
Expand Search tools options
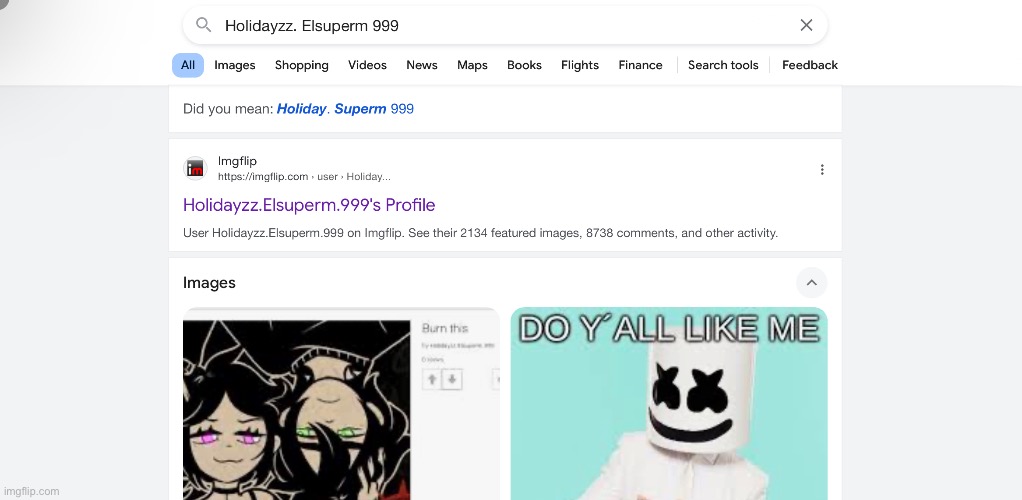[x=723, y=65]
